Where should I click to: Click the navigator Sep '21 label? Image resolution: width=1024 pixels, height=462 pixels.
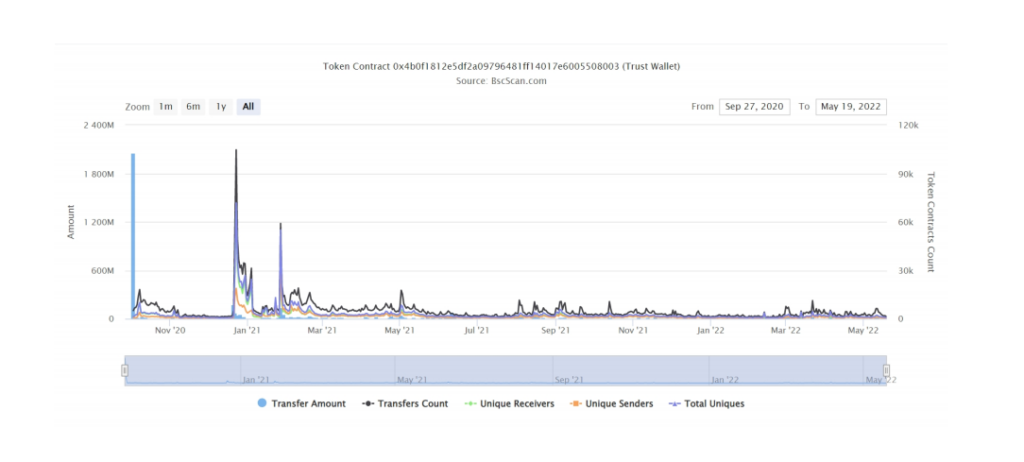569,380
